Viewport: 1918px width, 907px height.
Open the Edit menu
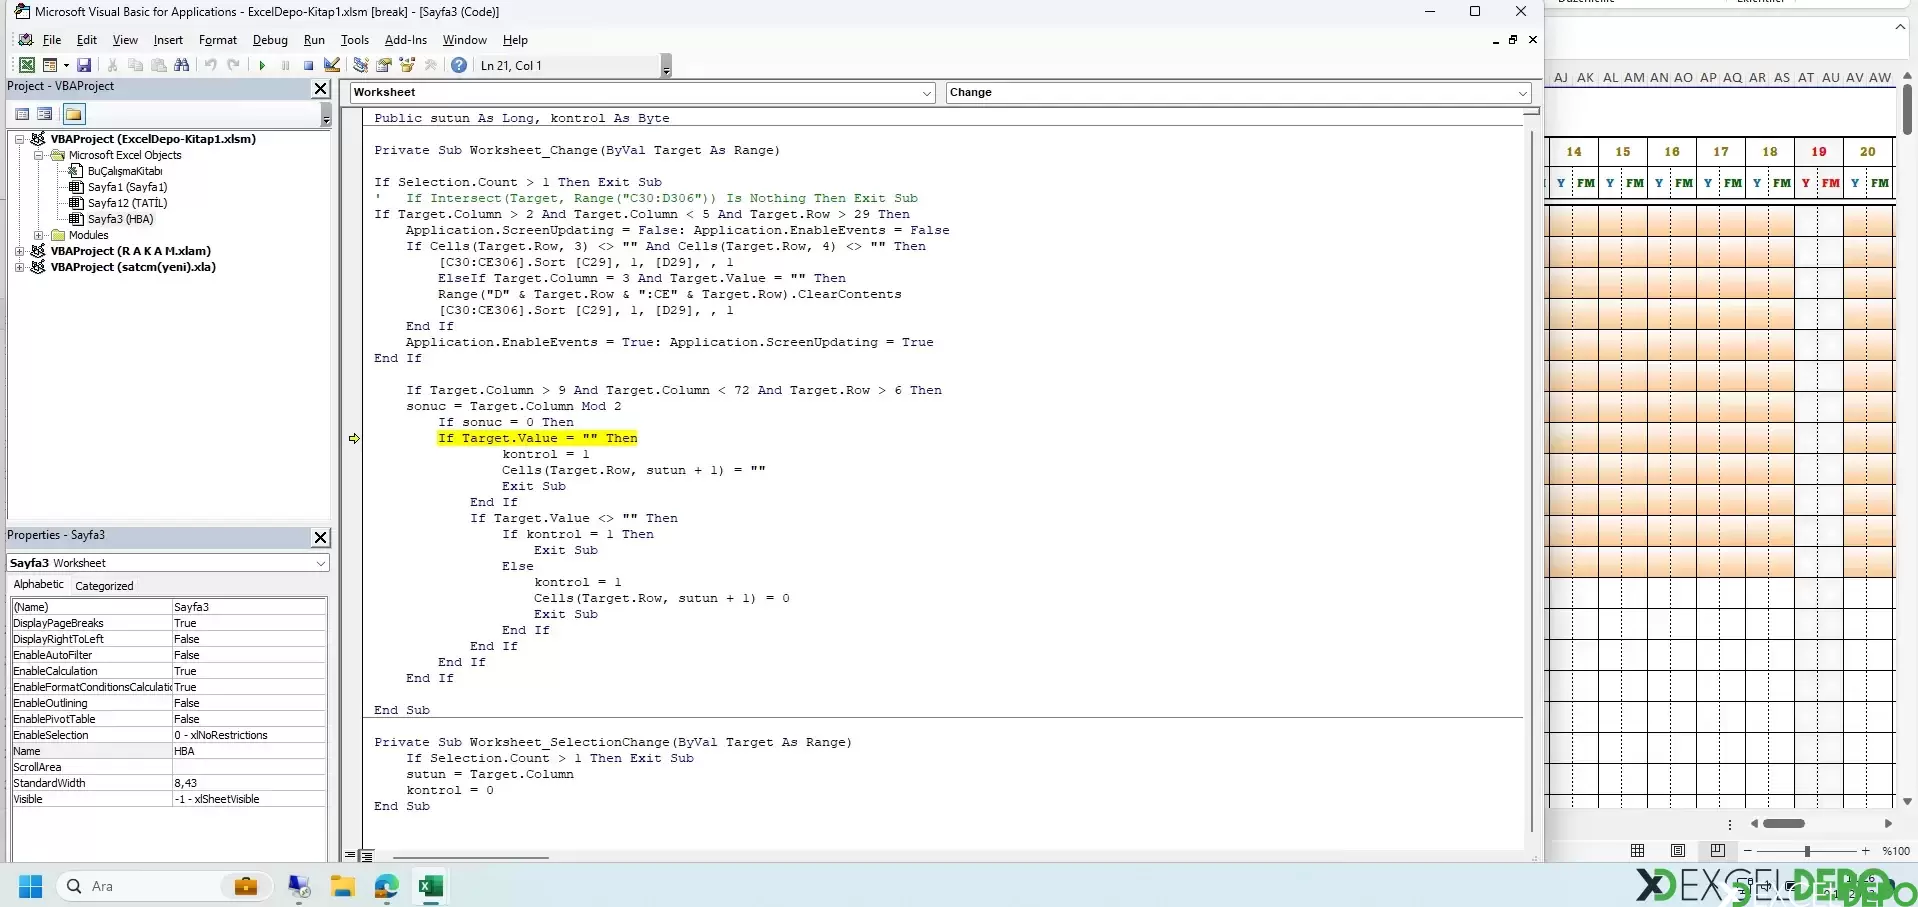pyautogui.click(x=87, y=40)
